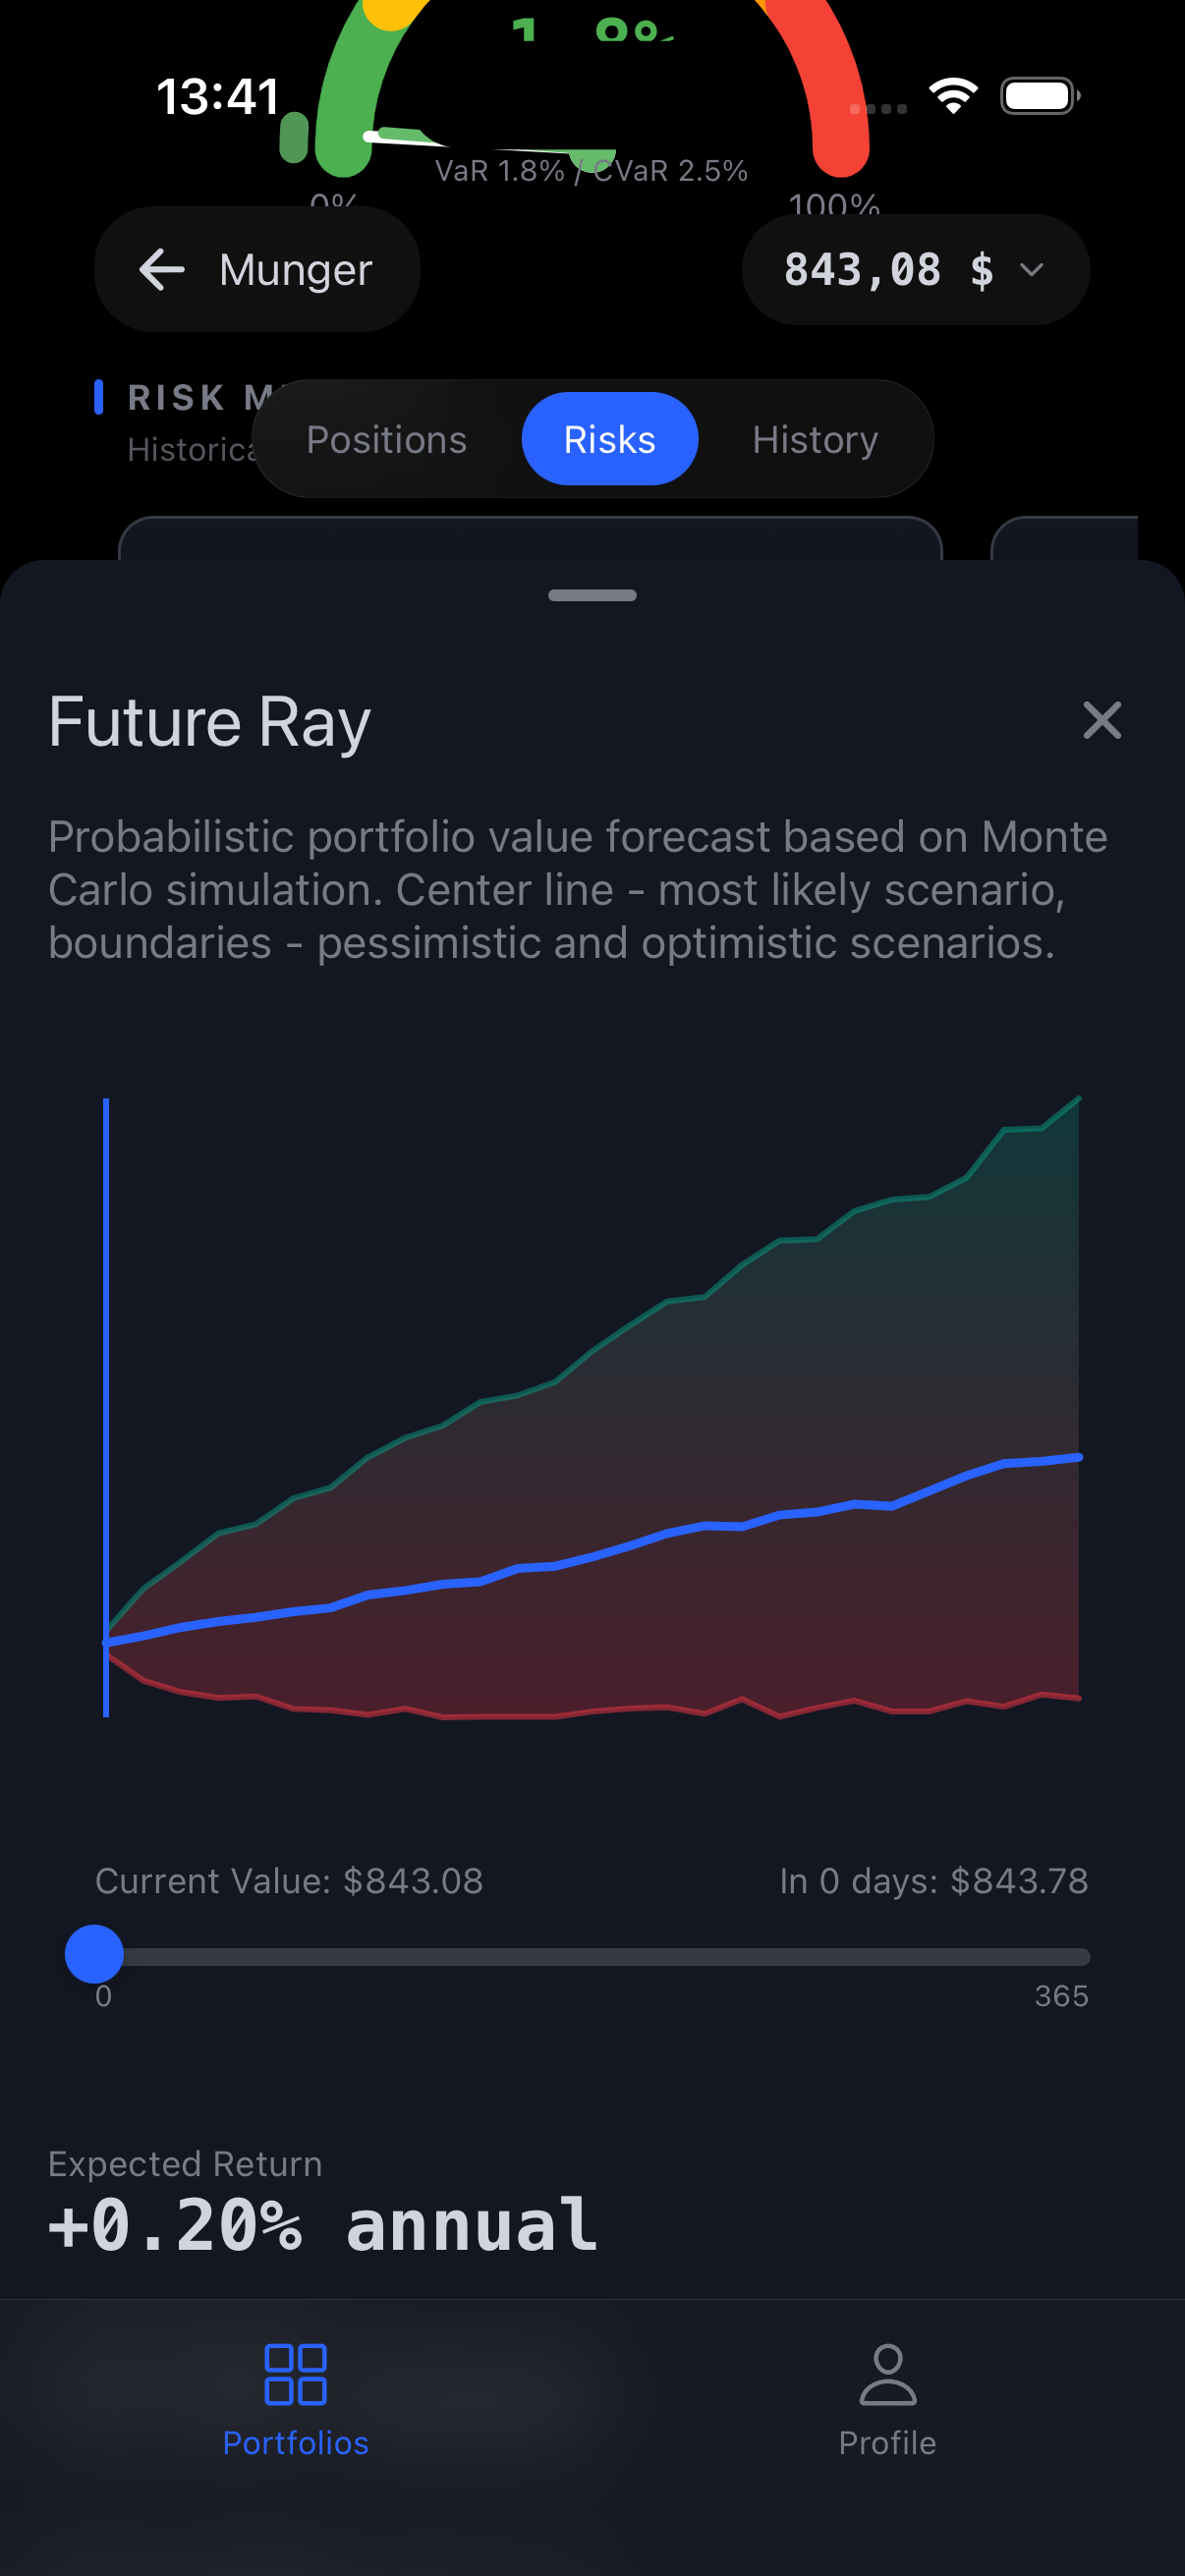Tap the forecast day slider knob

94,1955
